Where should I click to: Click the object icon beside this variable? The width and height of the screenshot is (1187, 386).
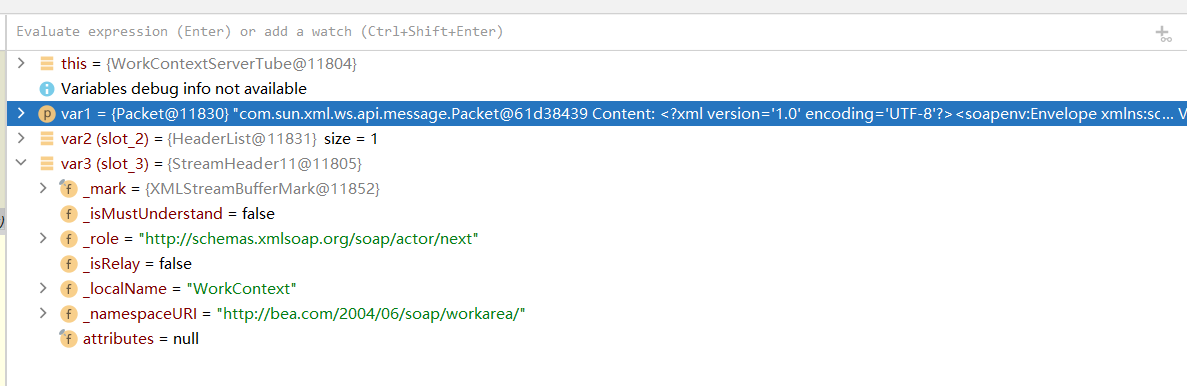point(47,64)
